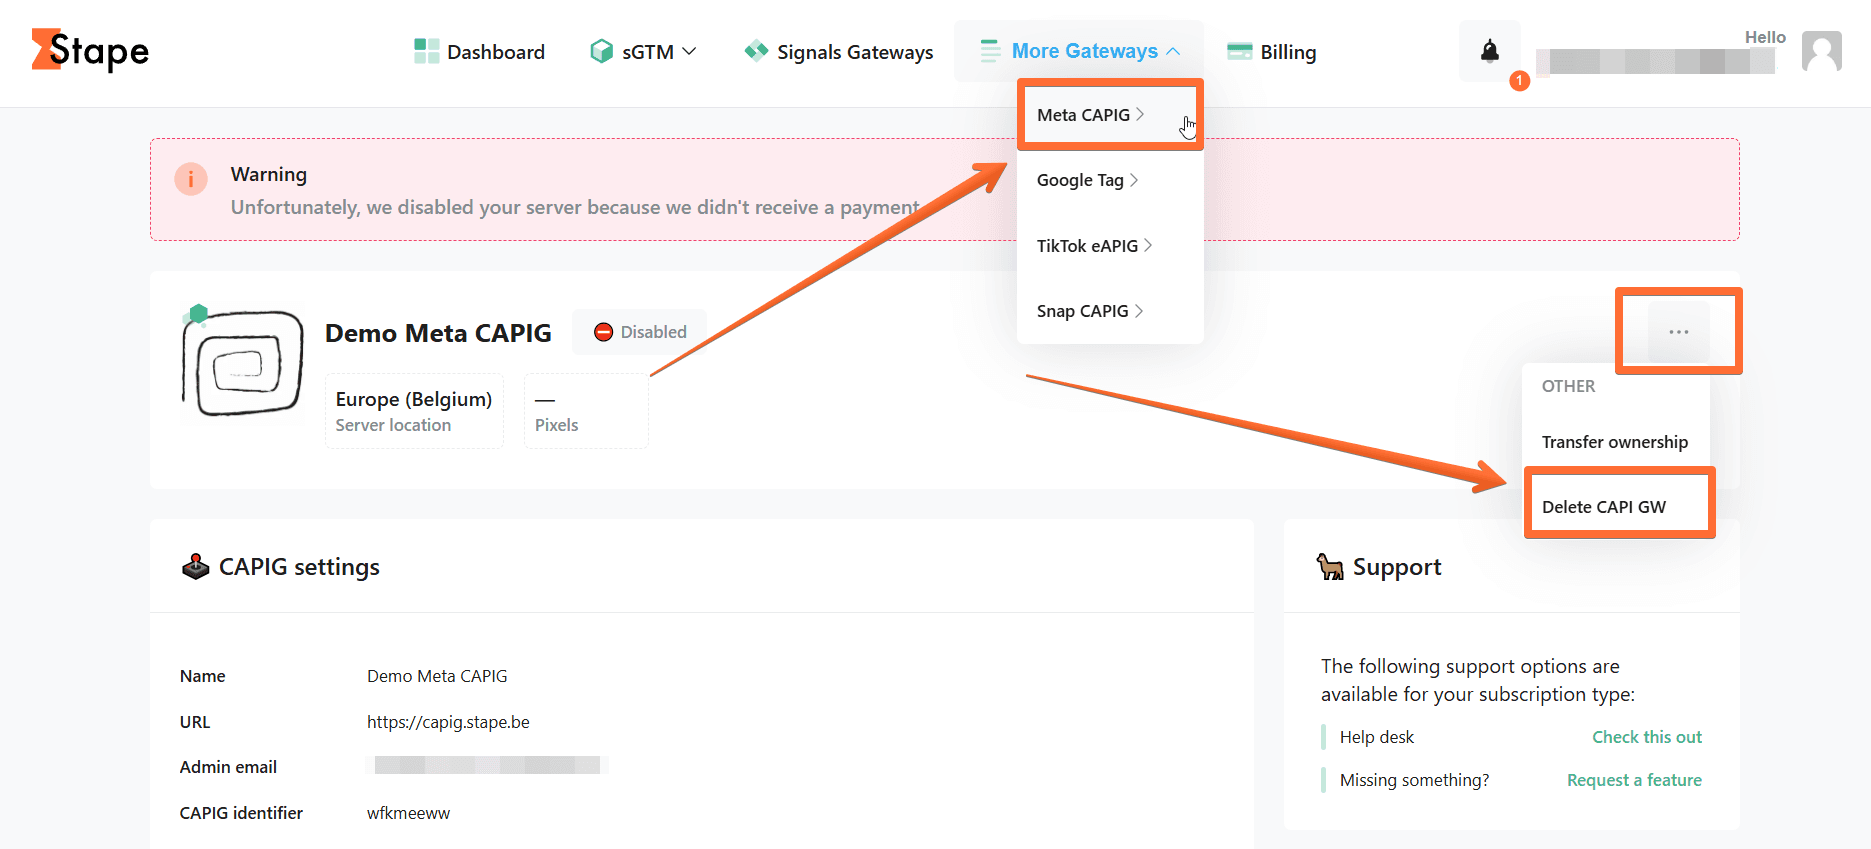Click the sGTM cube icon
This screenshot has width=1871, height=849.
(x=601, y=51)
